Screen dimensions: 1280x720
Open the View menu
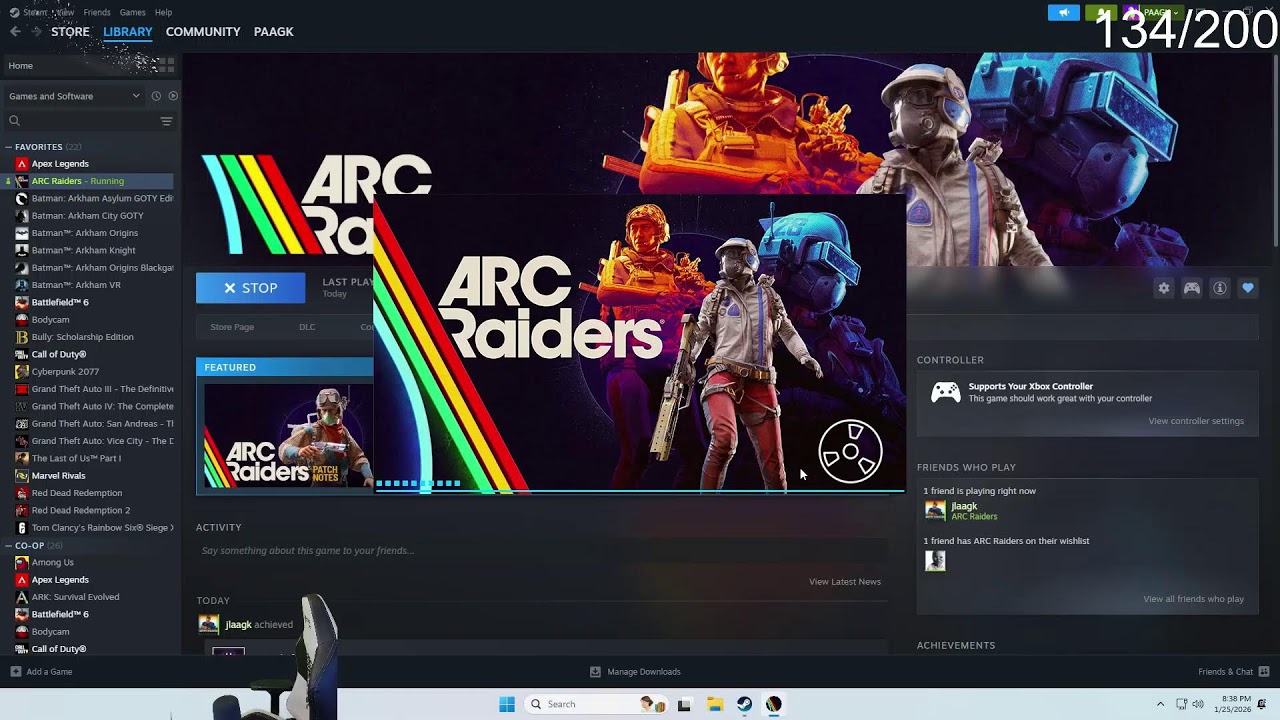(x=65, y=12)
